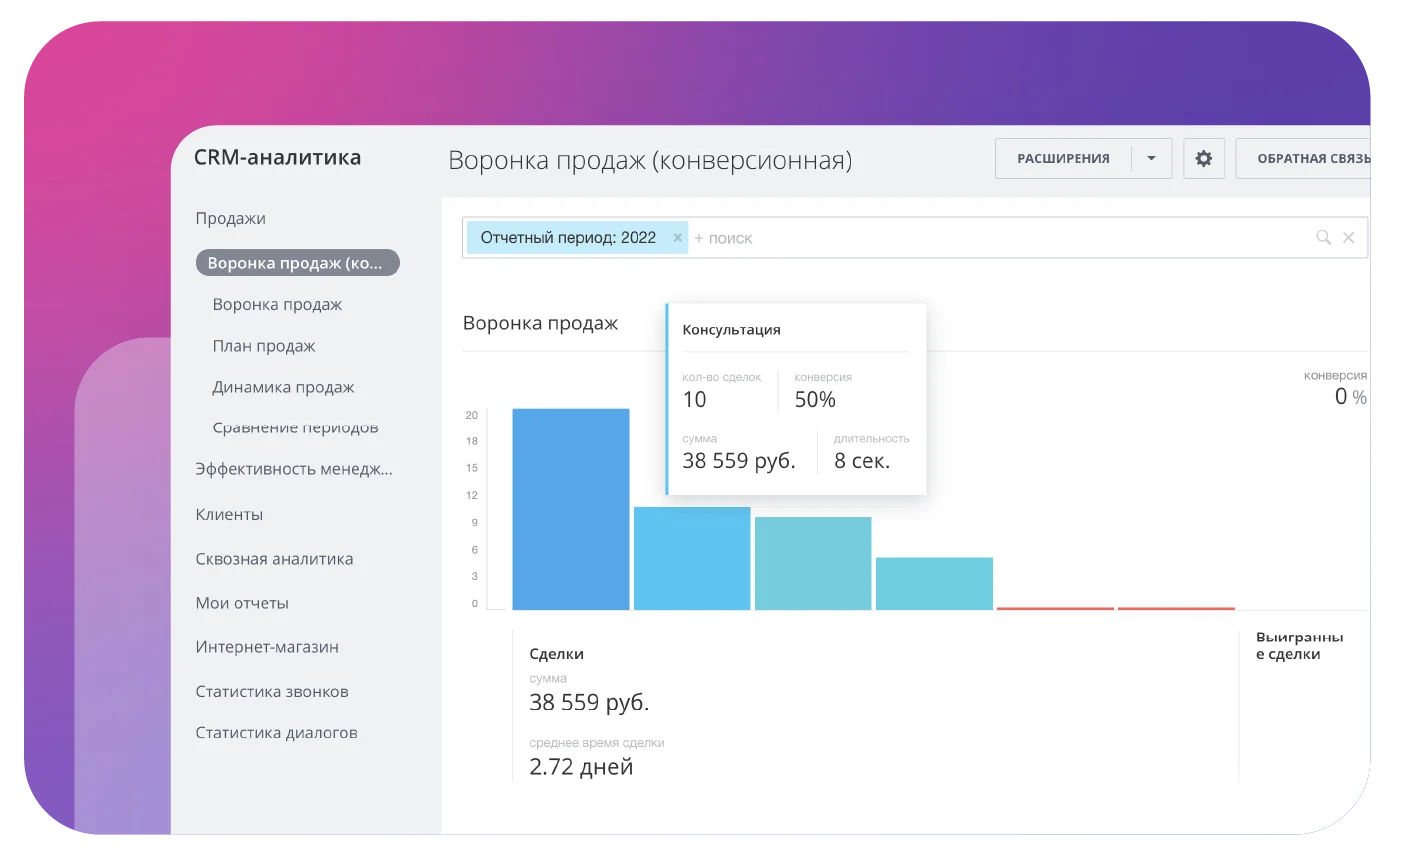Click the Выигранные сделки label
This screenshot has width=1401, height=851.
pyautogui.click(x=1300, y=646)
